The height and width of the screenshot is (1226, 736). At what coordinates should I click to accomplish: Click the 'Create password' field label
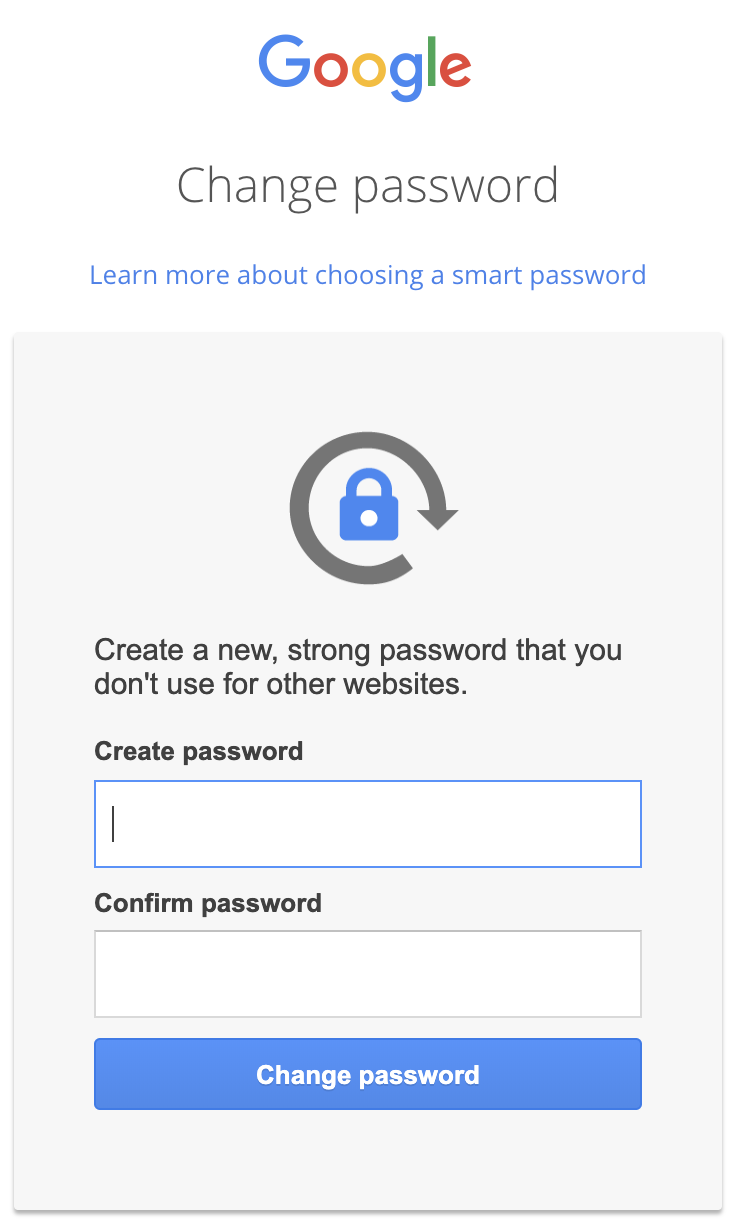(x=198, y=751)
